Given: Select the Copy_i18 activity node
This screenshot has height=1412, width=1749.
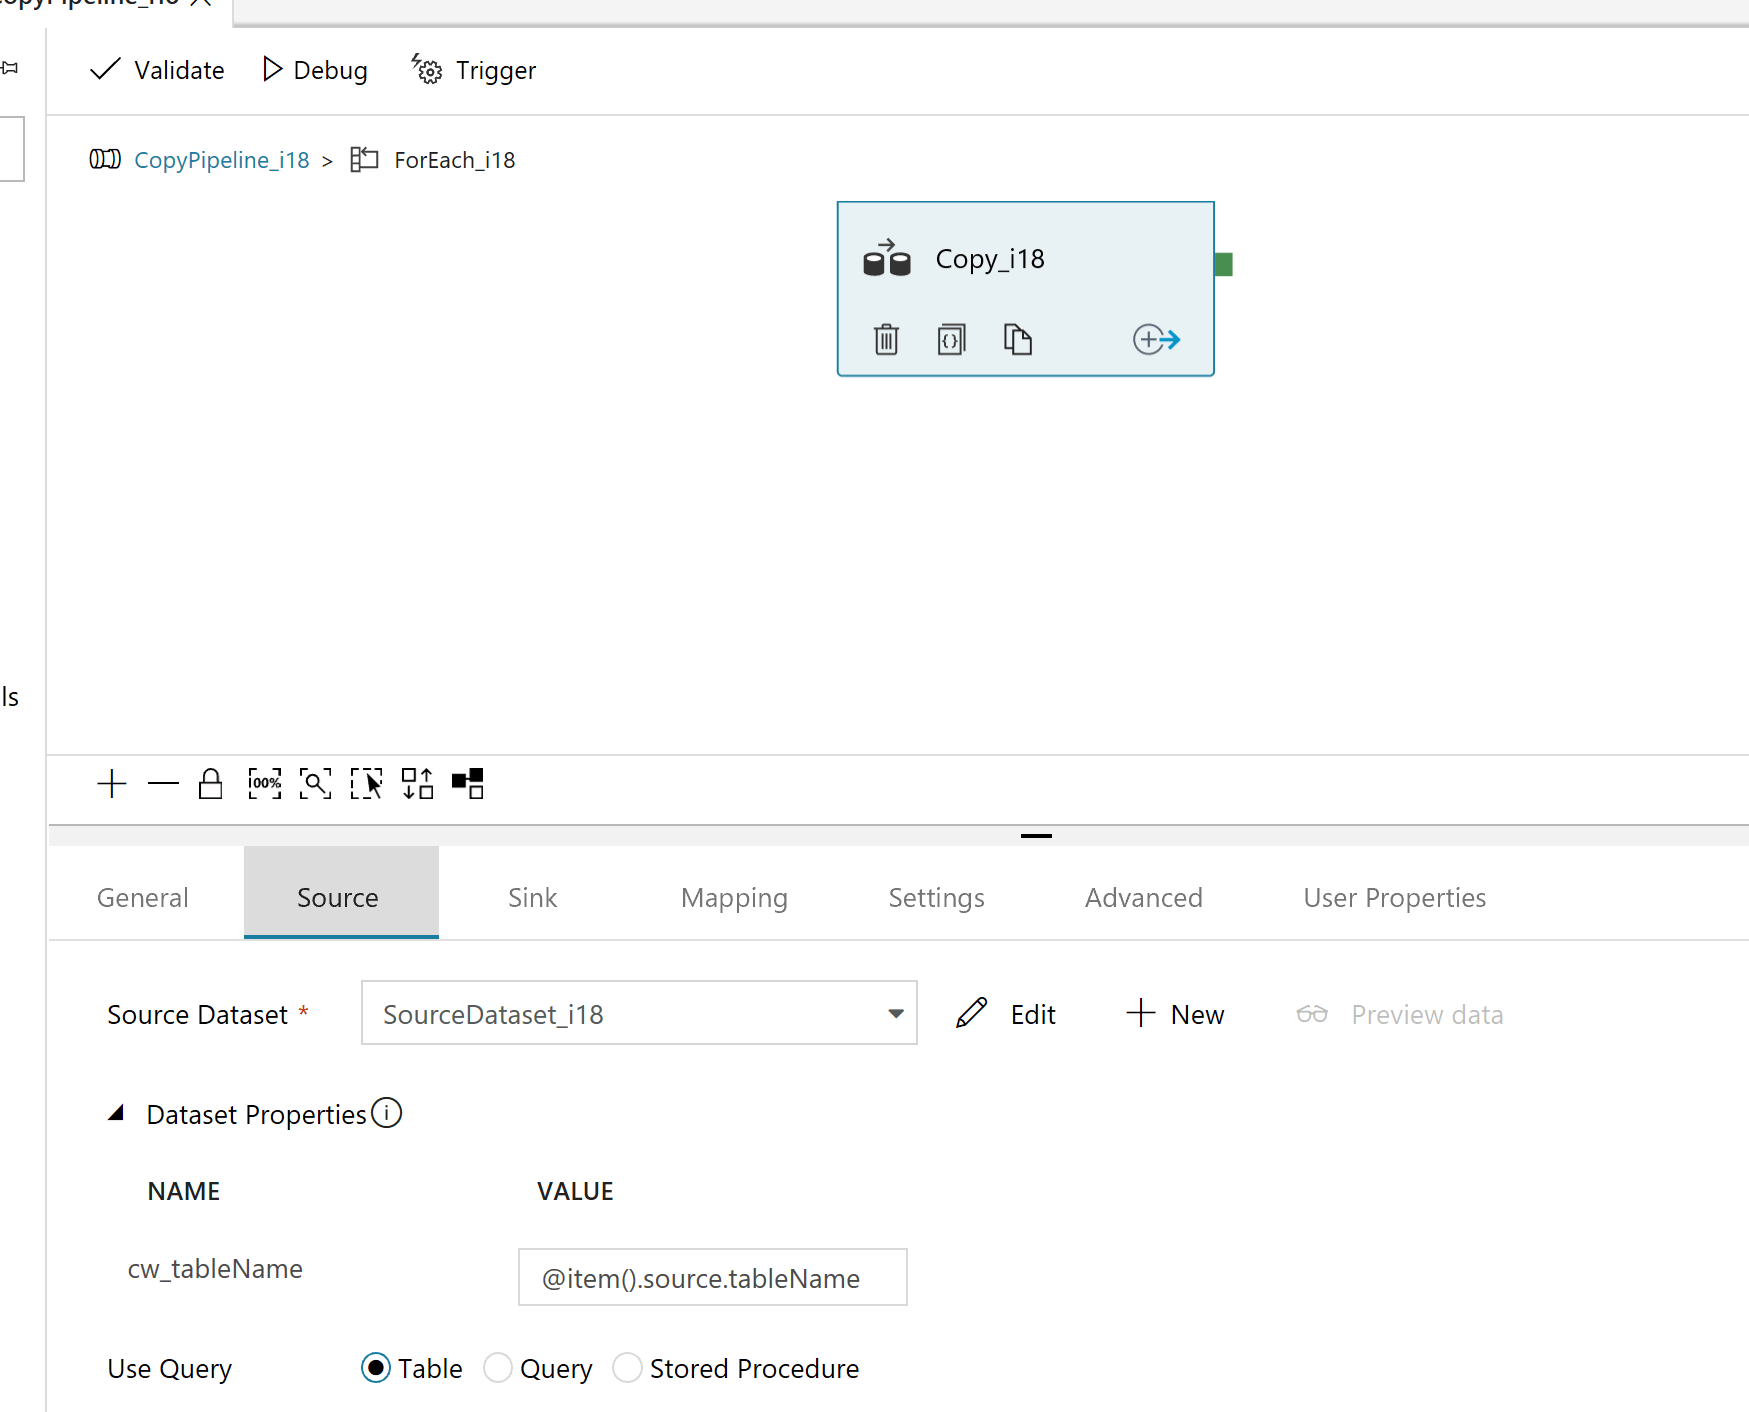Looking at the screenshot, I should pyautogui.click(x=1025, y=288).
